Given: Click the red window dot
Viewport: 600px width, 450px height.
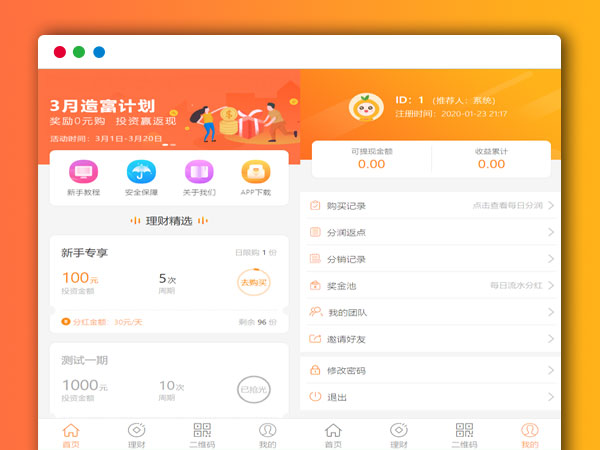Looking at the screenshot, I should pos(60,52).
